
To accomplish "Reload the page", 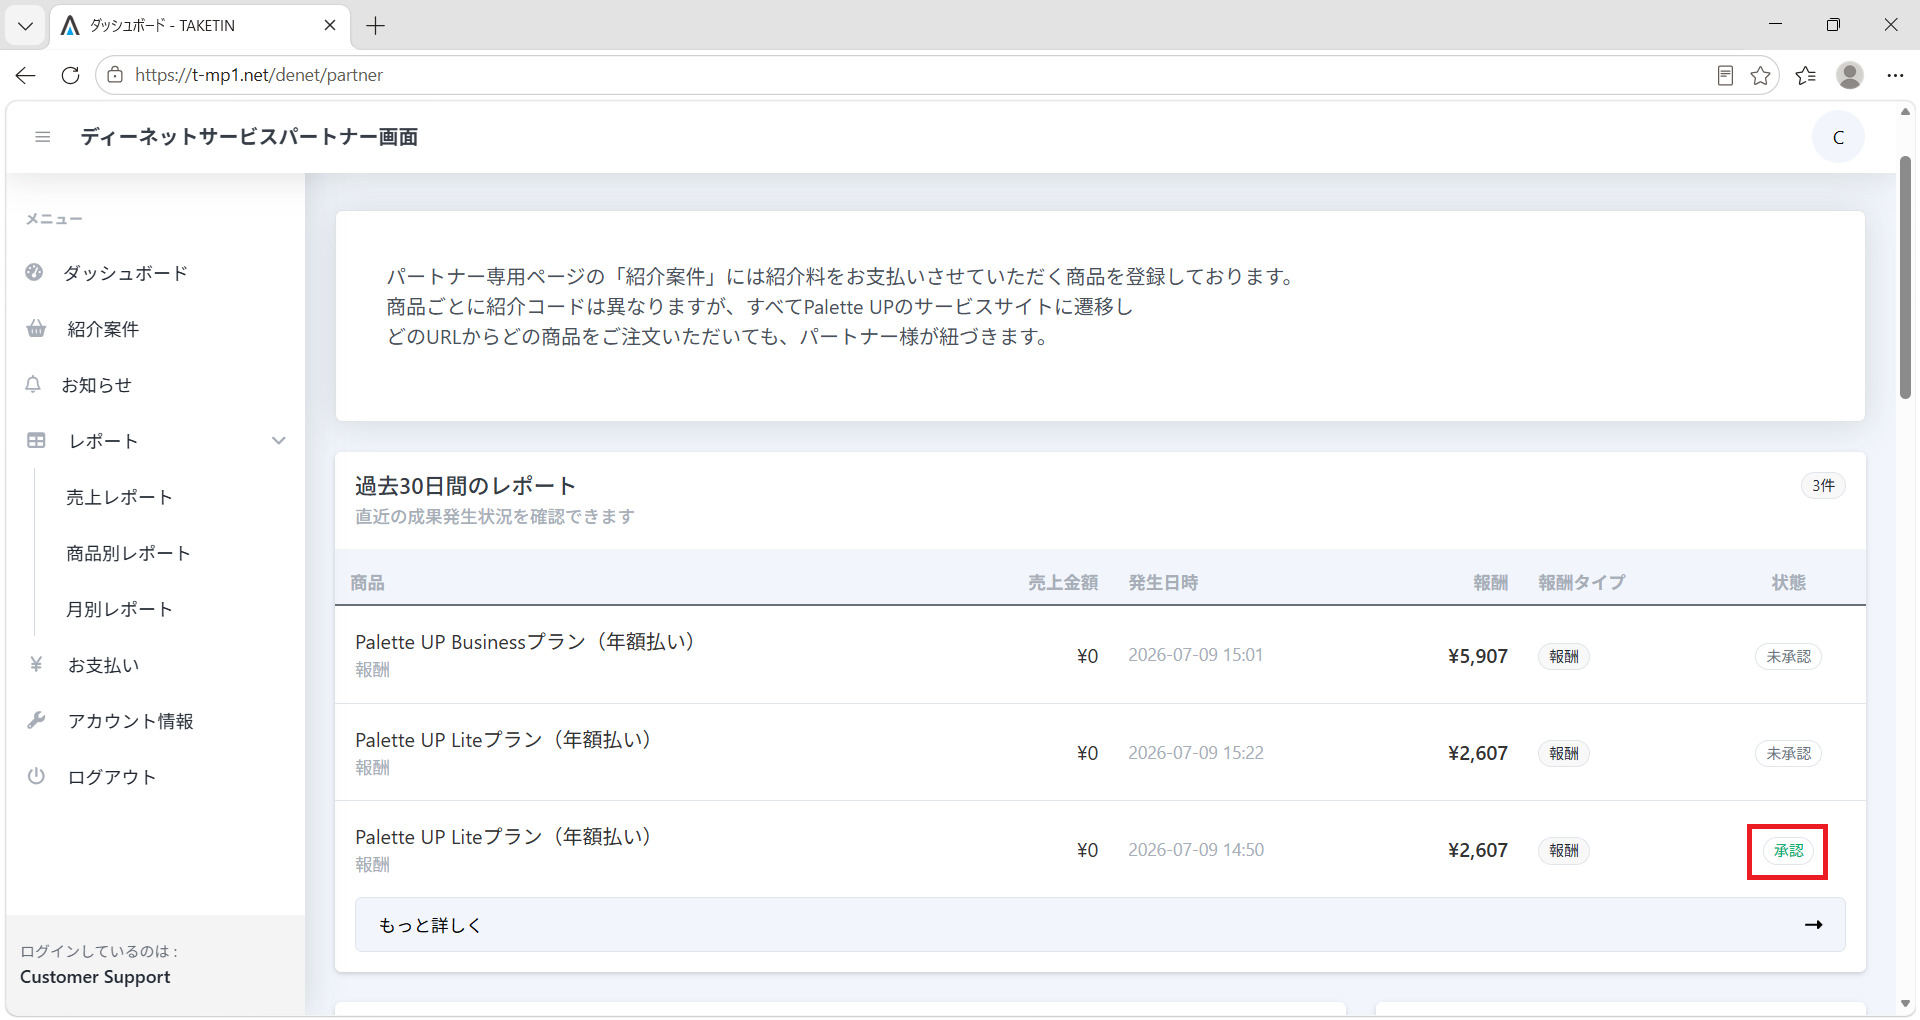I will pos(70,75).
